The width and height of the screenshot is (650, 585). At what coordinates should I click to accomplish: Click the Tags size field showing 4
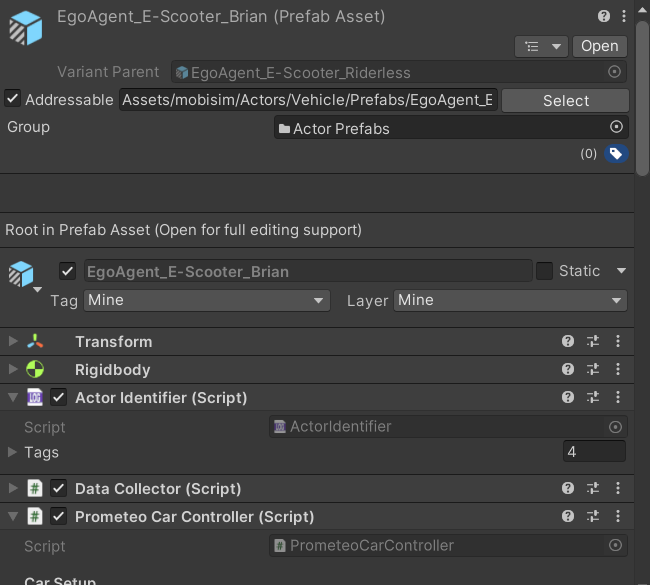click(x=594, y=451)
